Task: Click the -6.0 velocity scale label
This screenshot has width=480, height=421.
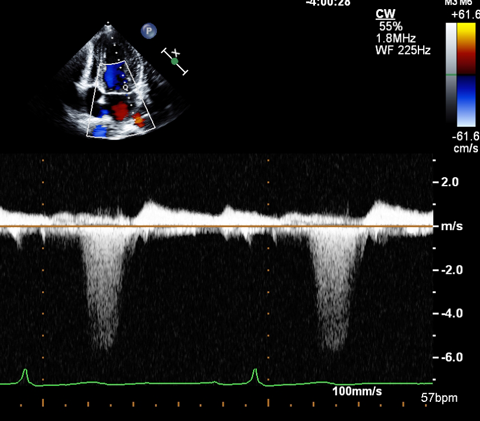Action: [x=452, y=357]
